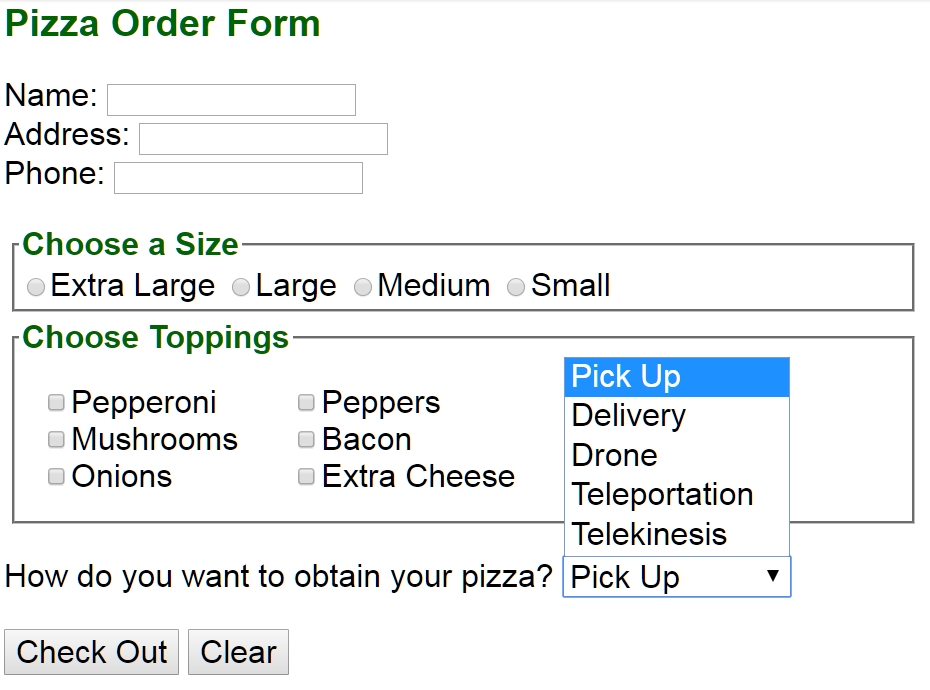Click into the Address input field
930x690 pixels.
tap(263, 139)
